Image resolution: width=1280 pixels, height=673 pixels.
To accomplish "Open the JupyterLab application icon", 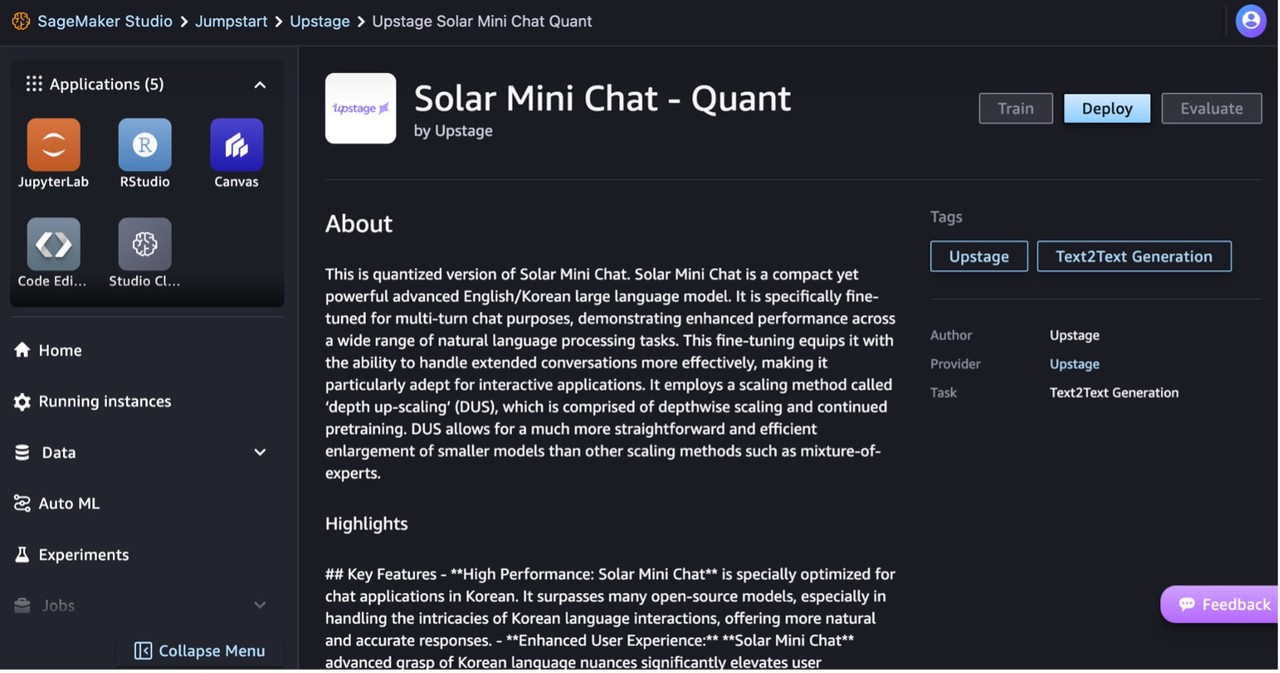I will pos(53,145).
